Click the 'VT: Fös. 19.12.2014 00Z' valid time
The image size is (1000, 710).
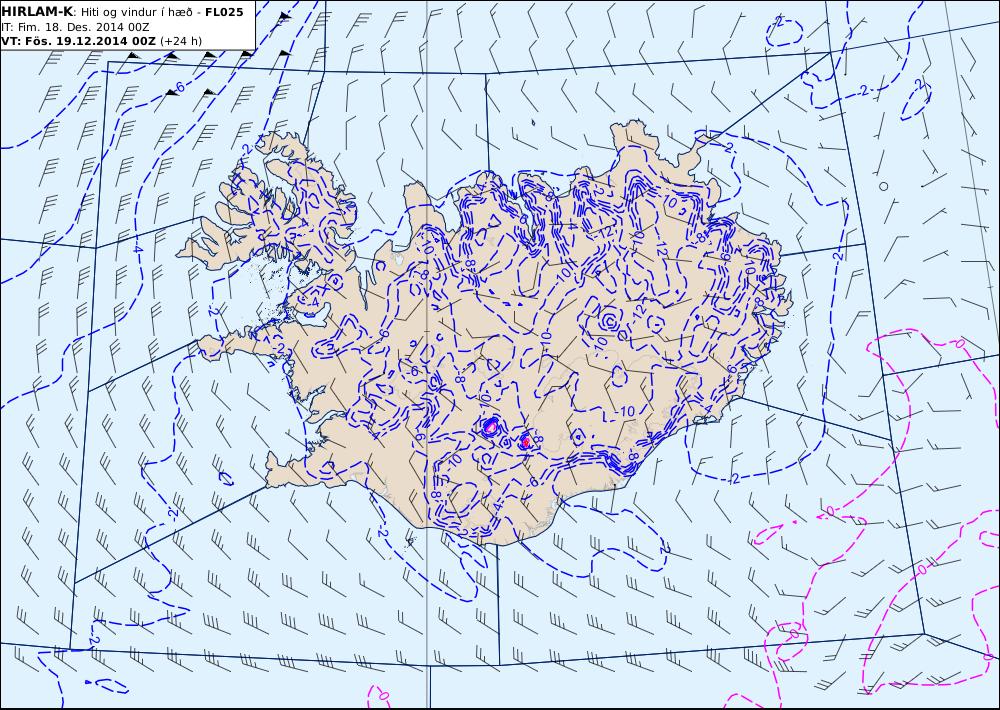[x=78, y=41]
